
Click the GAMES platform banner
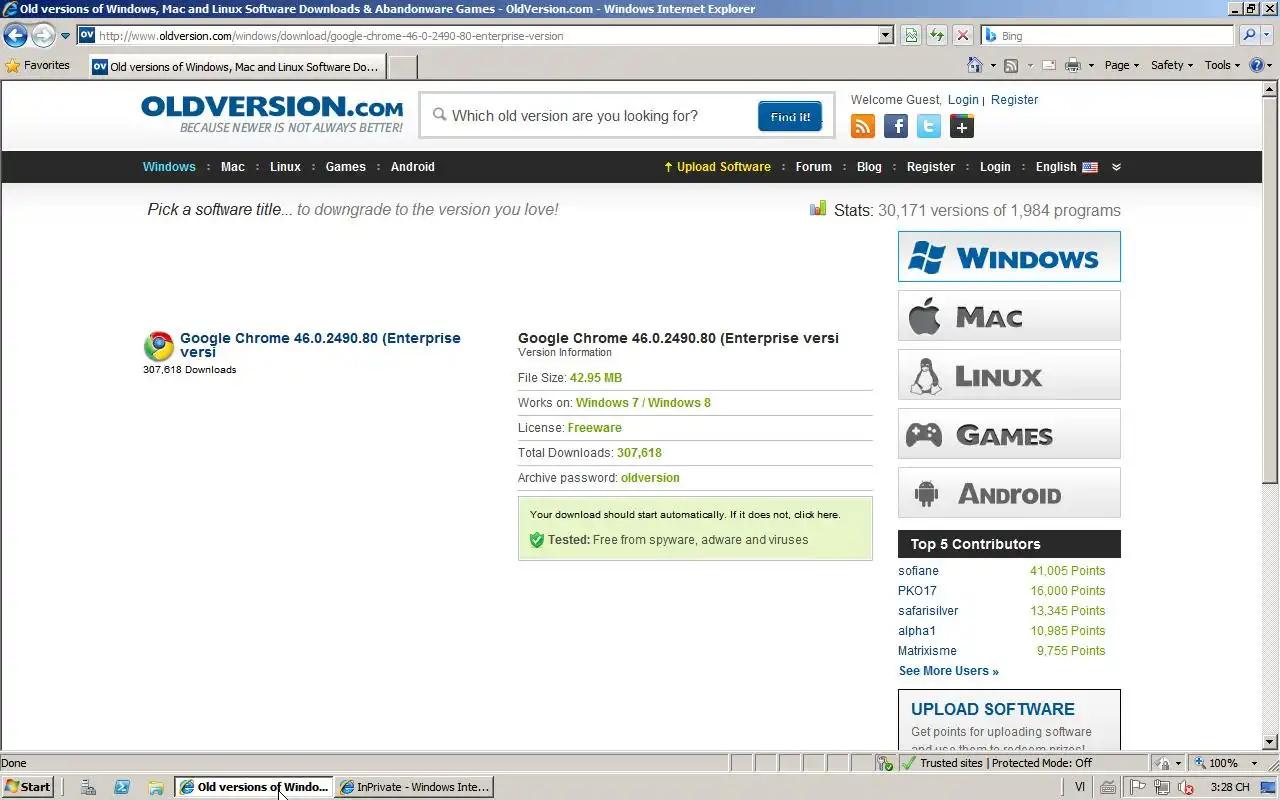(x=1009, y=434)
